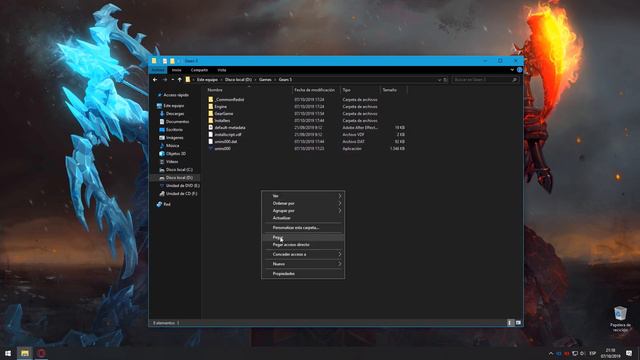
Task: Select the GearGame folder icon
Action: [x=211, y=113]
